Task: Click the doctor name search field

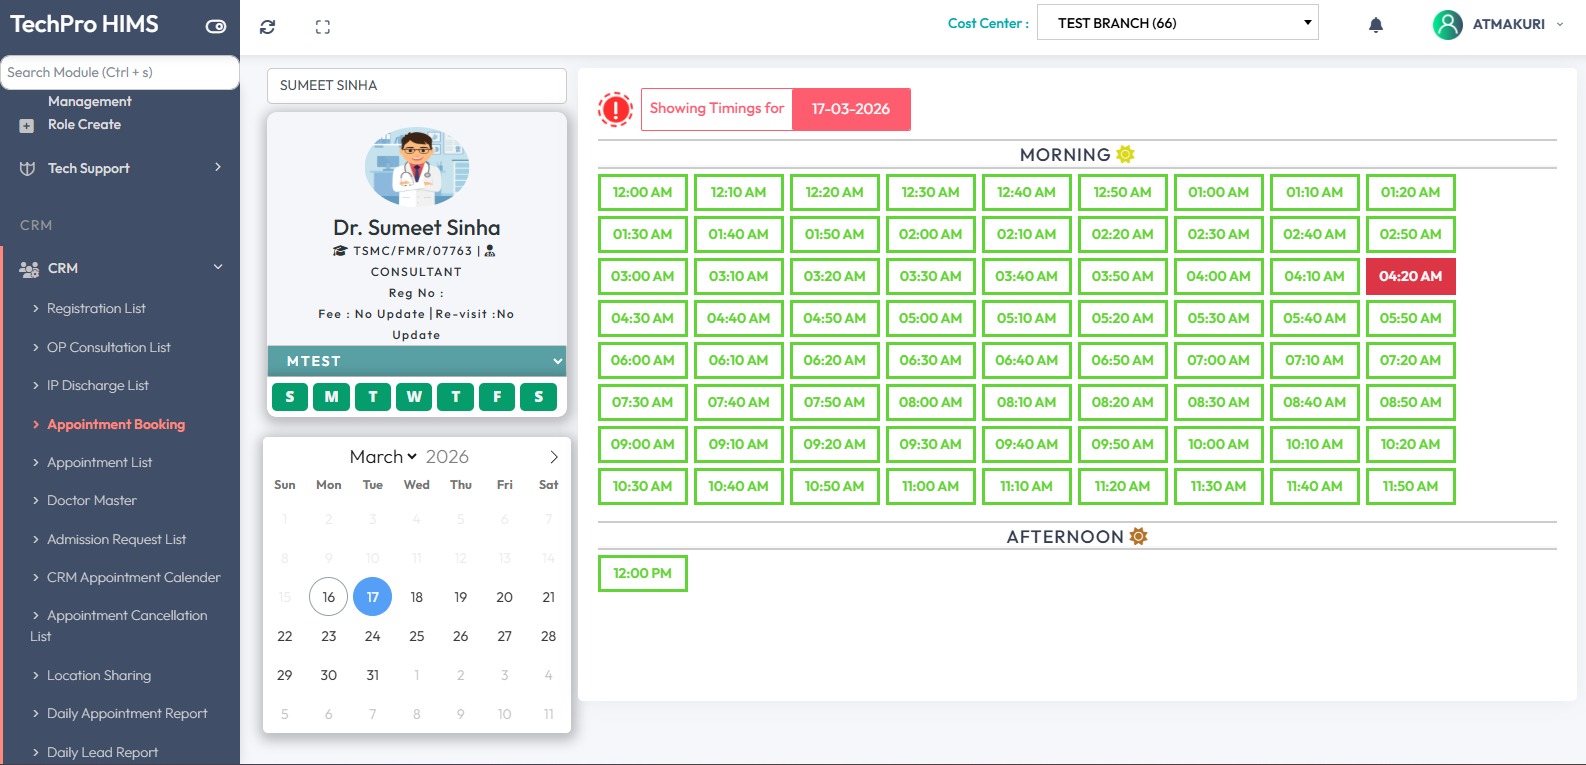Action: click(x=416, y=86)
